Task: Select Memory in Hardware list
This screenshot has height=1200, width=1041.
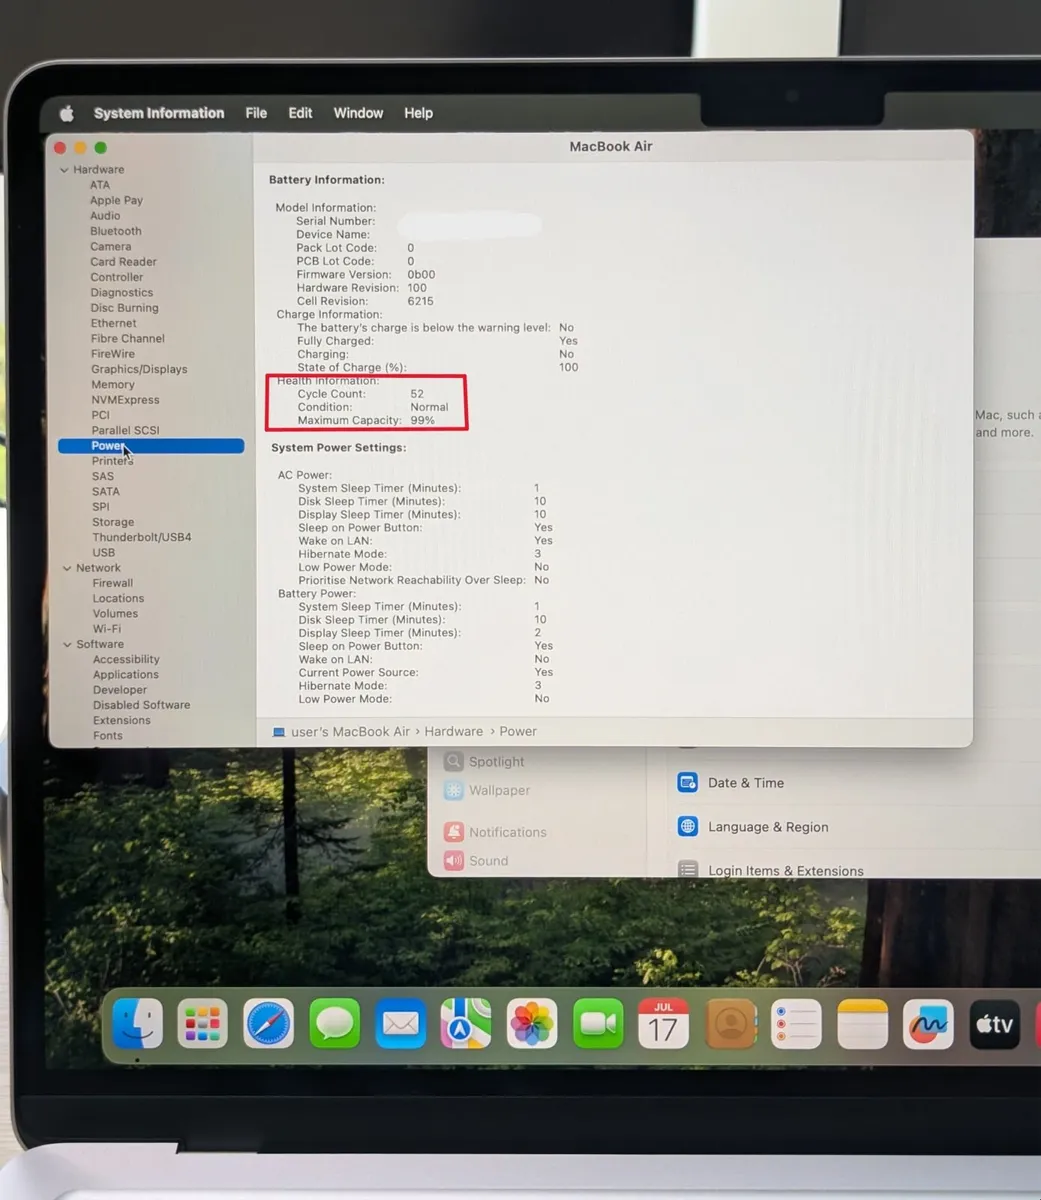Action: [x=113, y=384]
